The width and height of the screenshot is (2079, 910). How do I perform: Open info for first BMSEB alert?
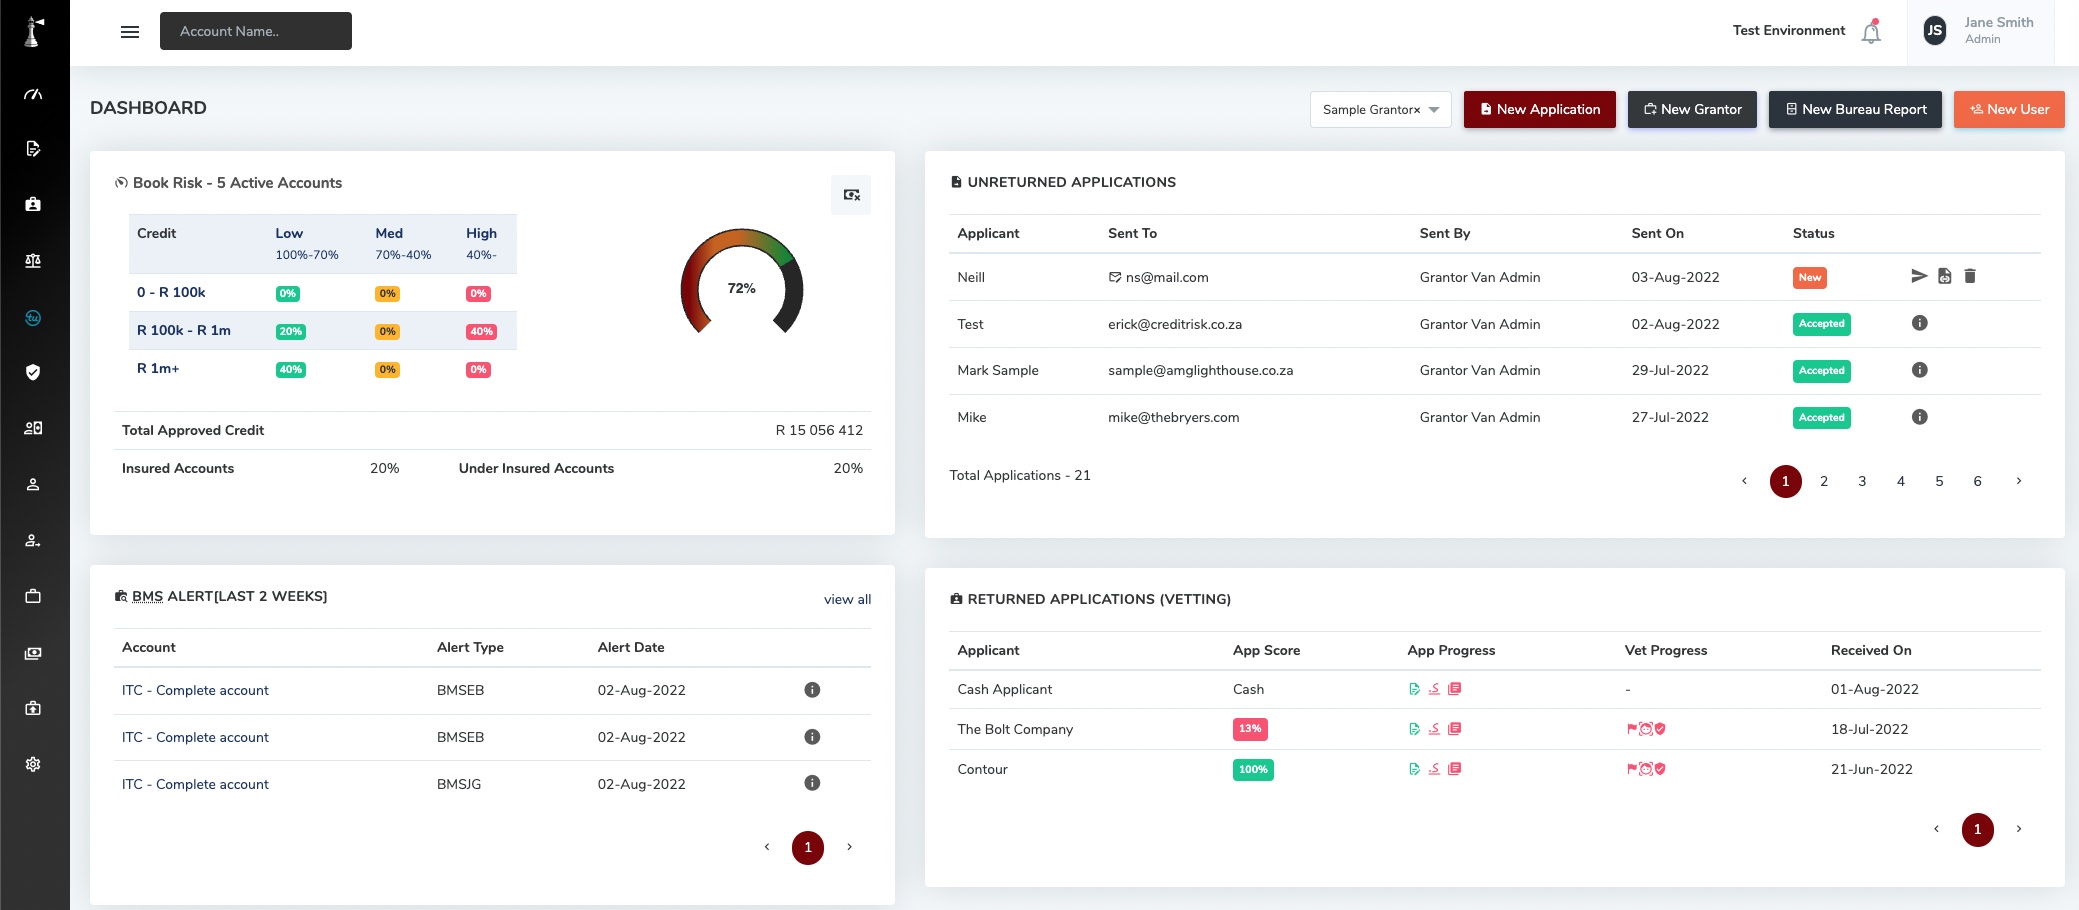click(x=813, y=690)
